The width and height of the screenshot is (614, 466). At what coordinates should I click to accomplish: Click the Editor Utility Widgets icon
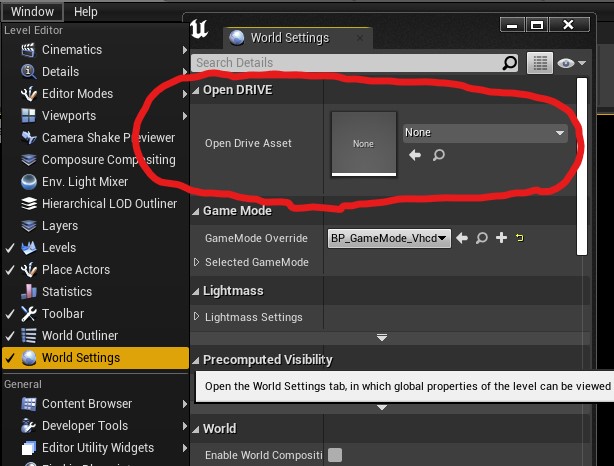(x=29, y=448)
